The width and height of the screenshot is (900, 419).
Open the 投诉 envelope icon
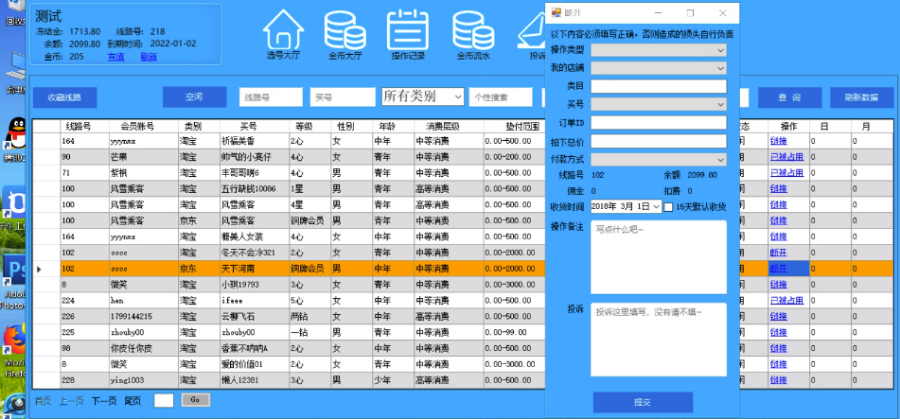coord(532,32)
